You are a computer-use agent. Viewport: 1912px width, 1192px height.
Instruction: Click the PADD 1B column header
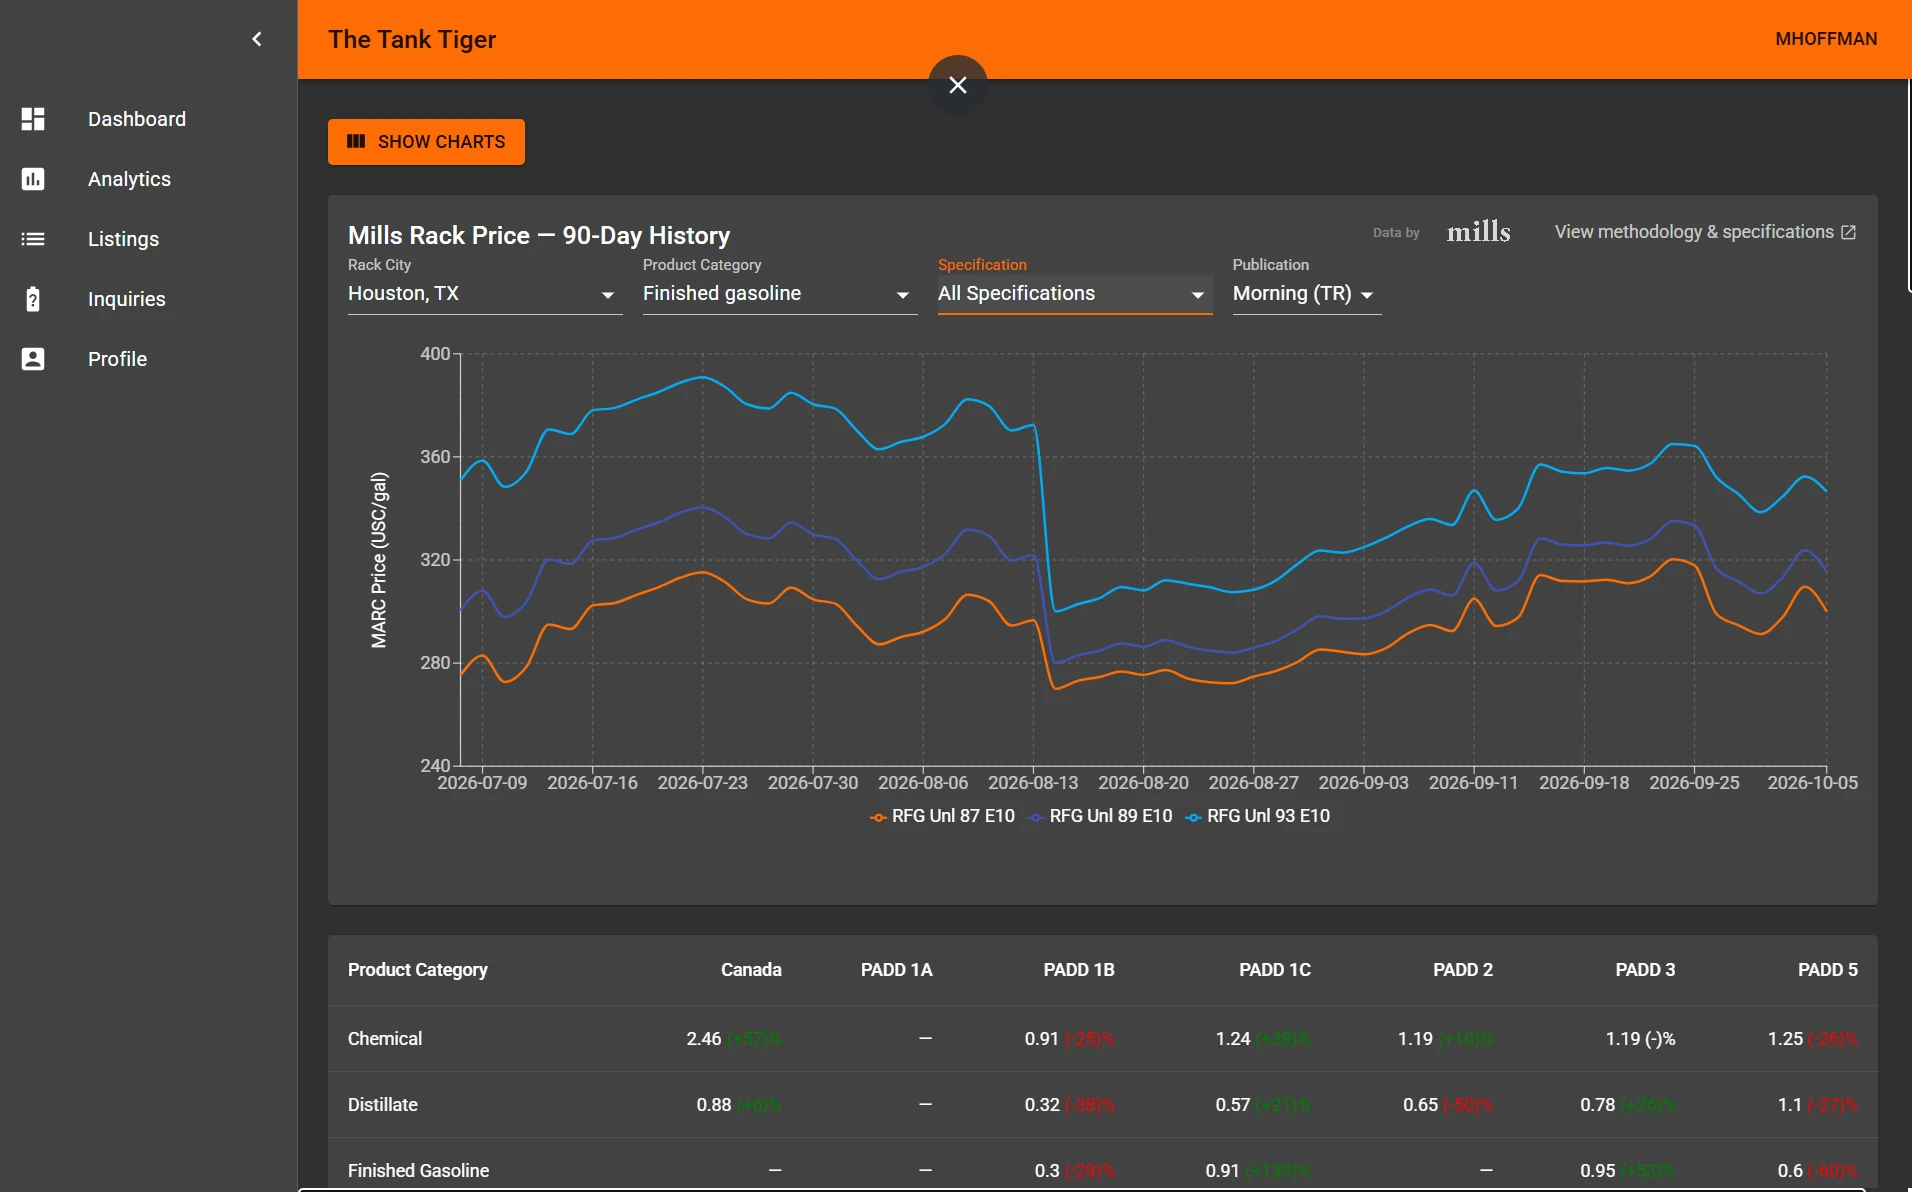tap(1079, 970)
